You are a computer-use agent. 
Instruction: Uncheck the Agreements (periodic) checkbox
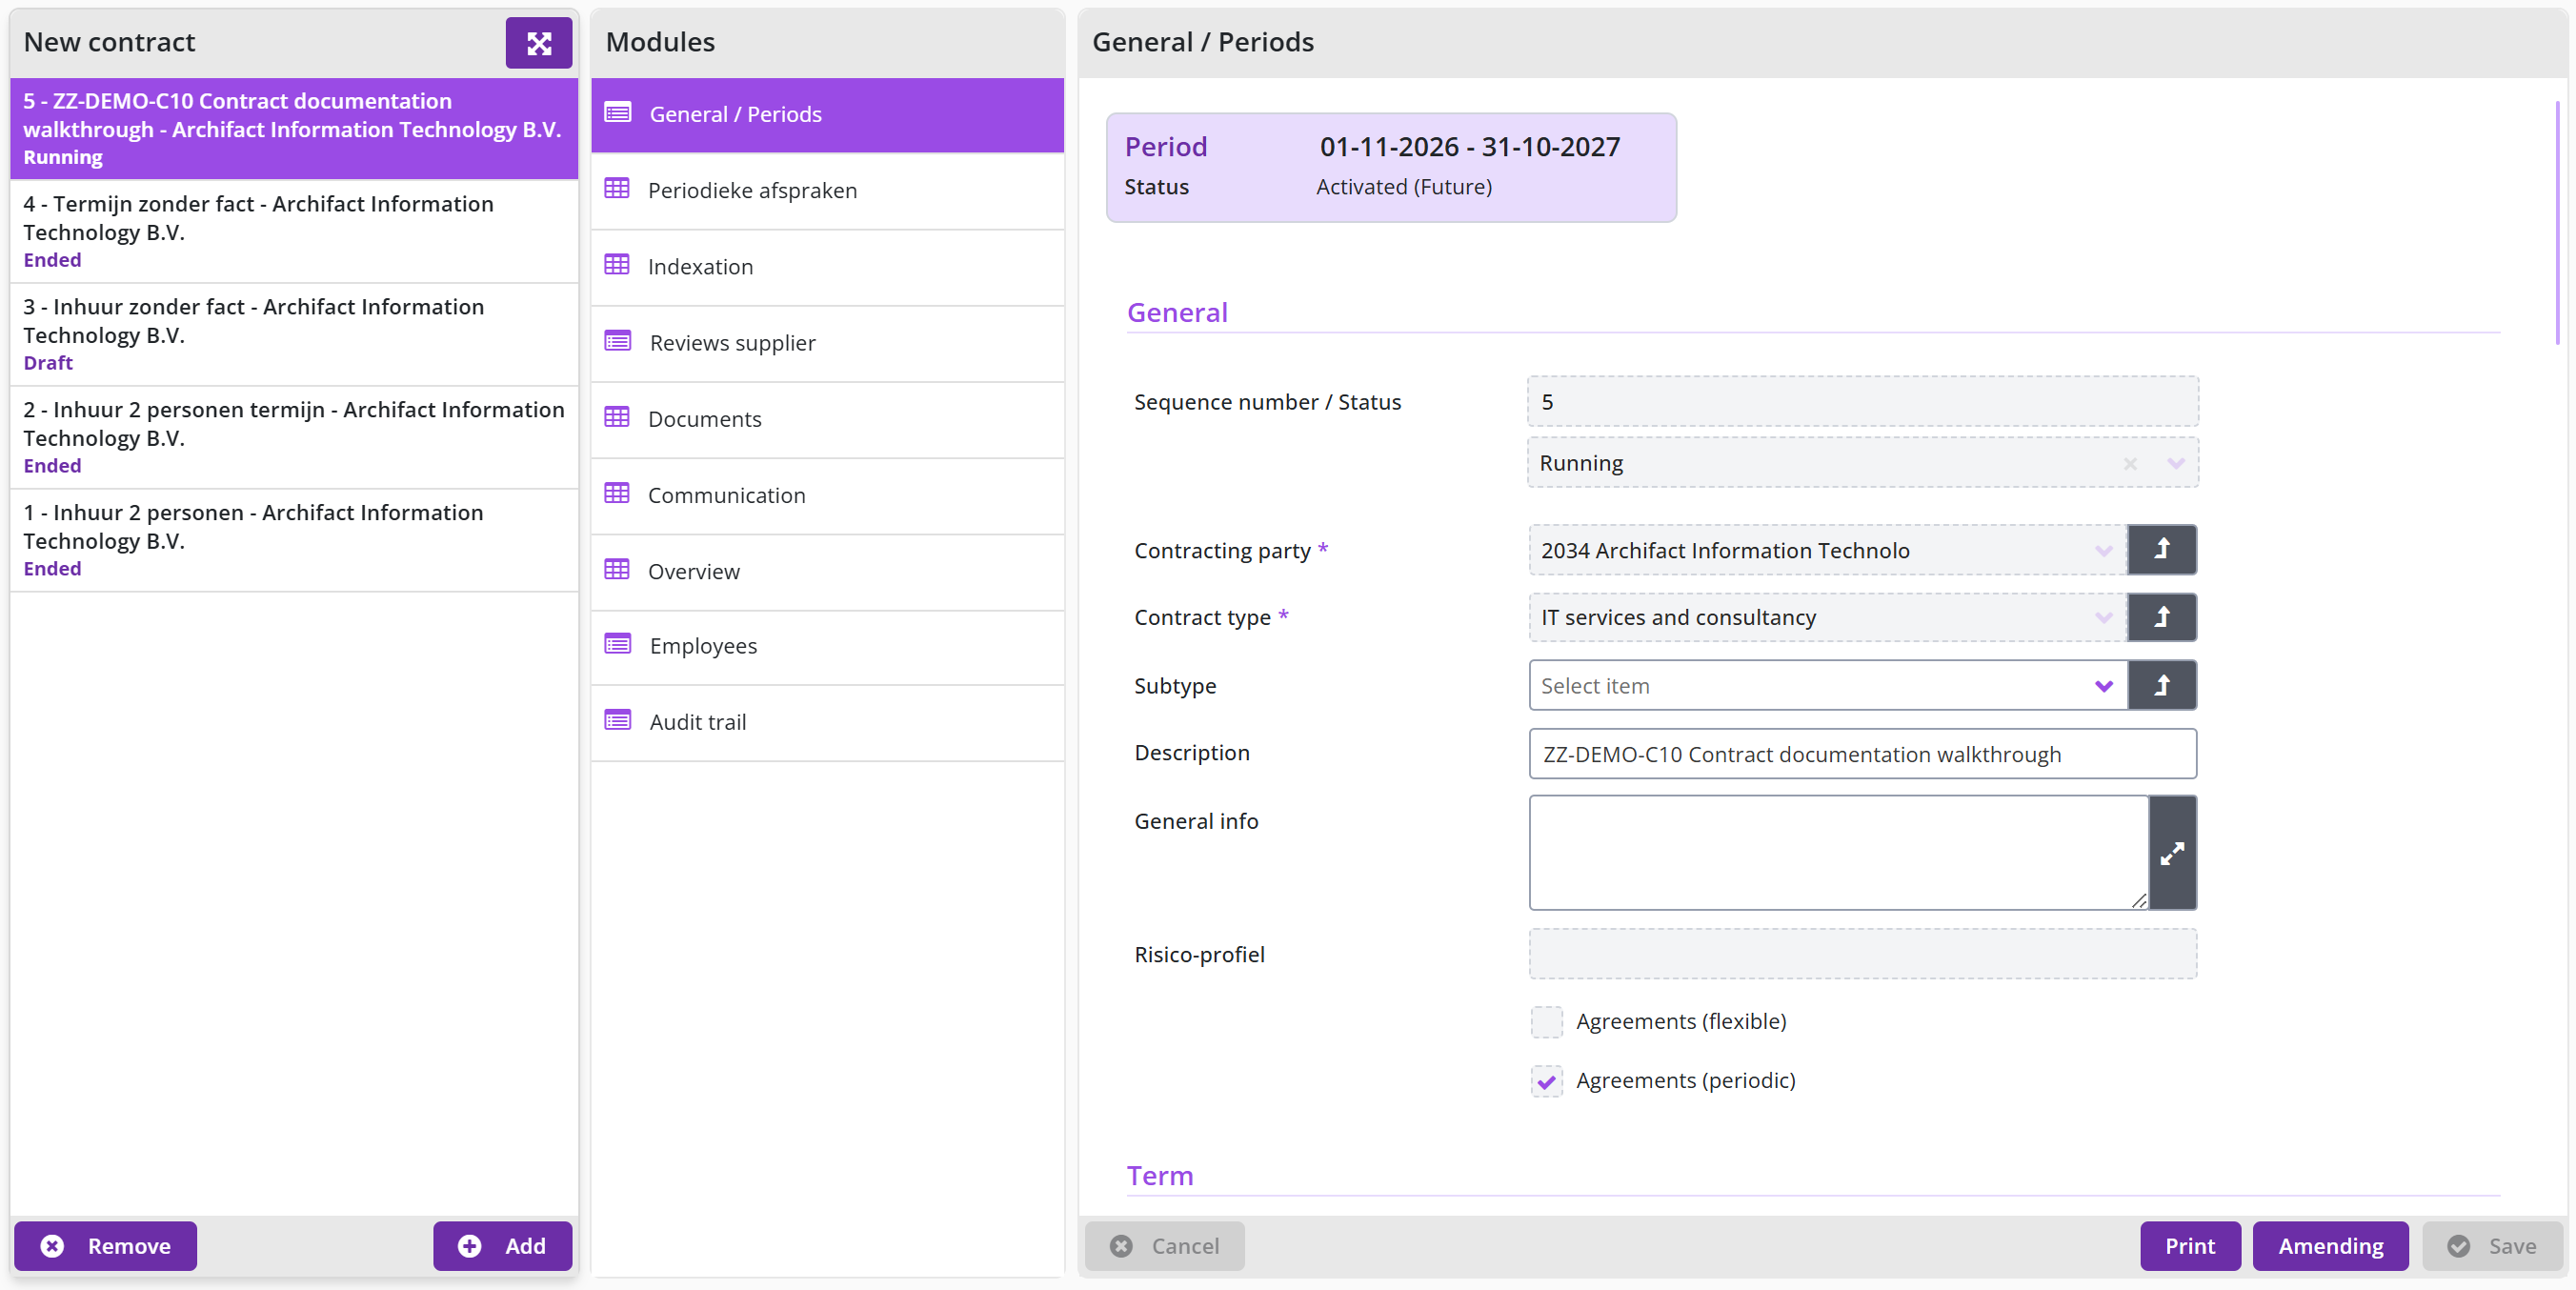click(x=1546, y=1080)
